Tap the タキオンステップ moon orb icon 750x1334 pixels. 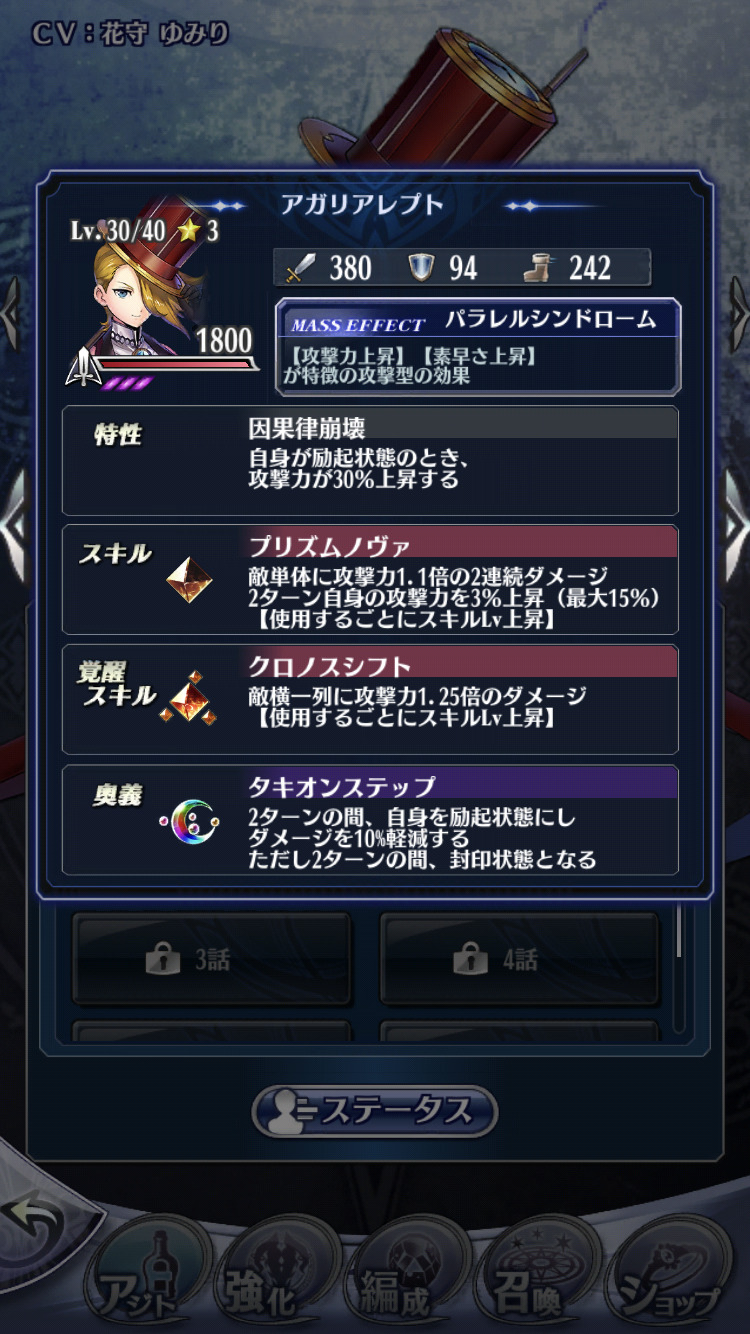(x=189, y=822)
